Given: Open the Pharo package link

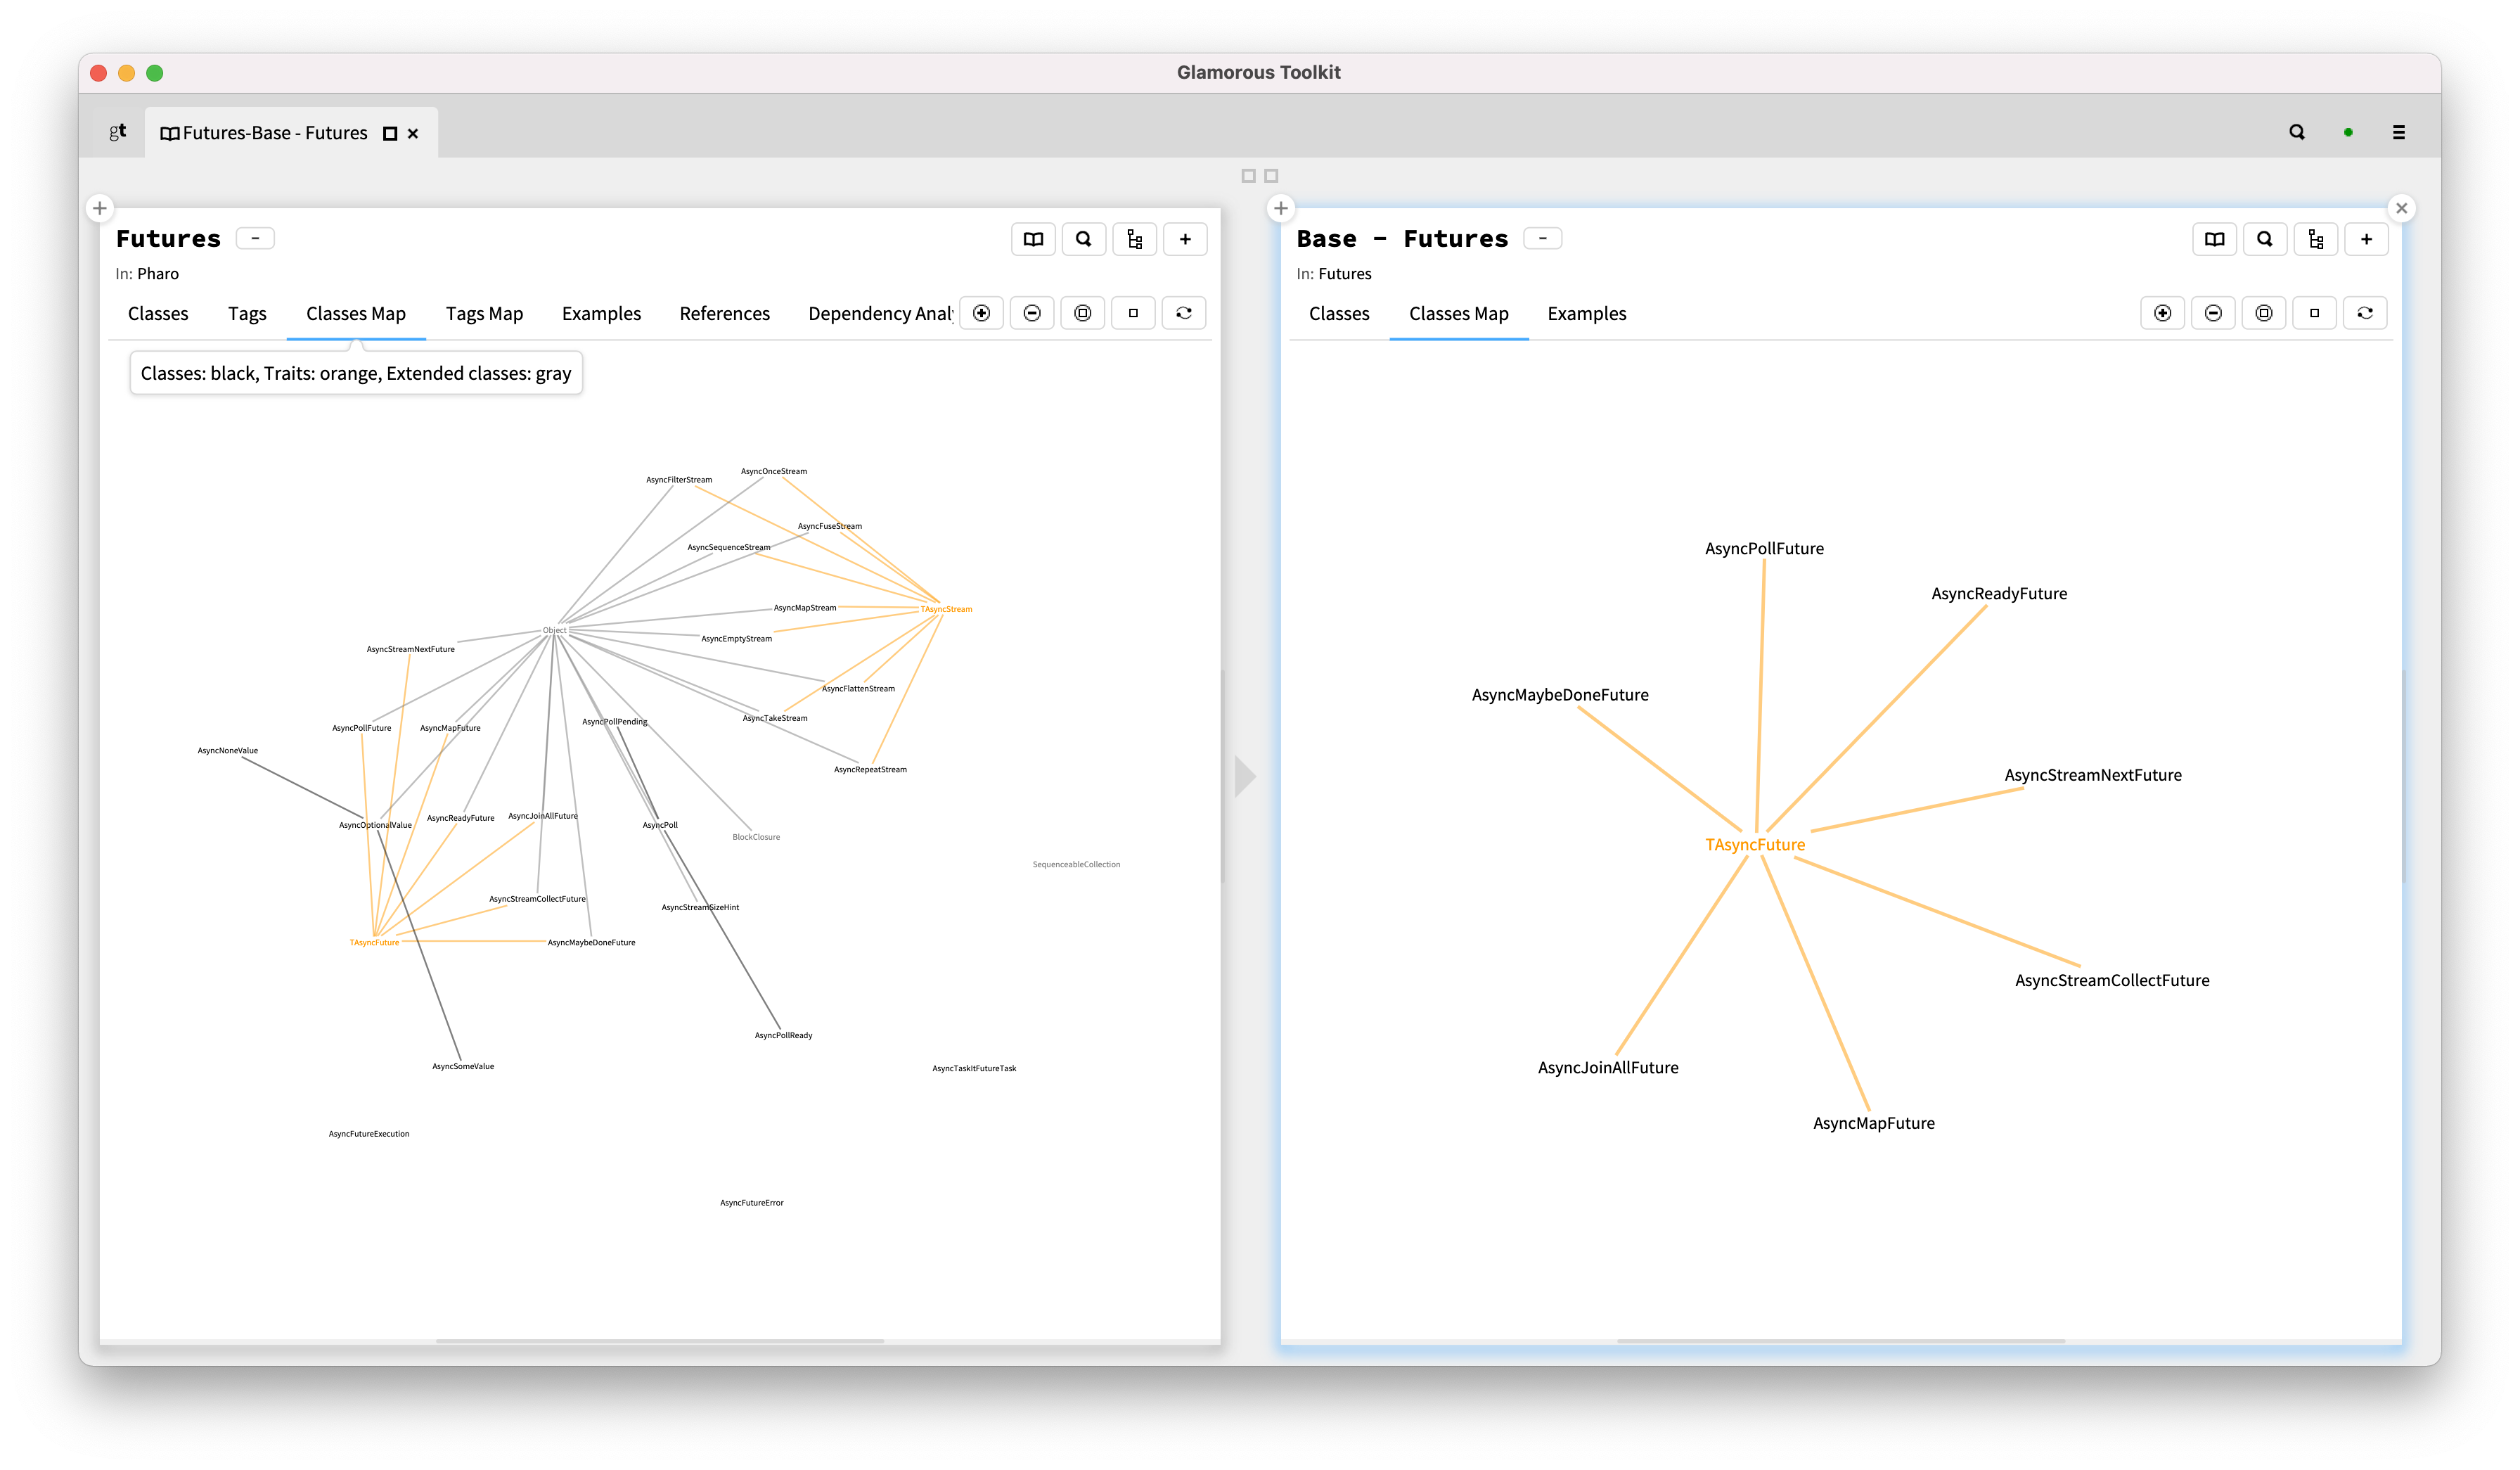Looking at the screenshot, I should [x=158, y=273].
